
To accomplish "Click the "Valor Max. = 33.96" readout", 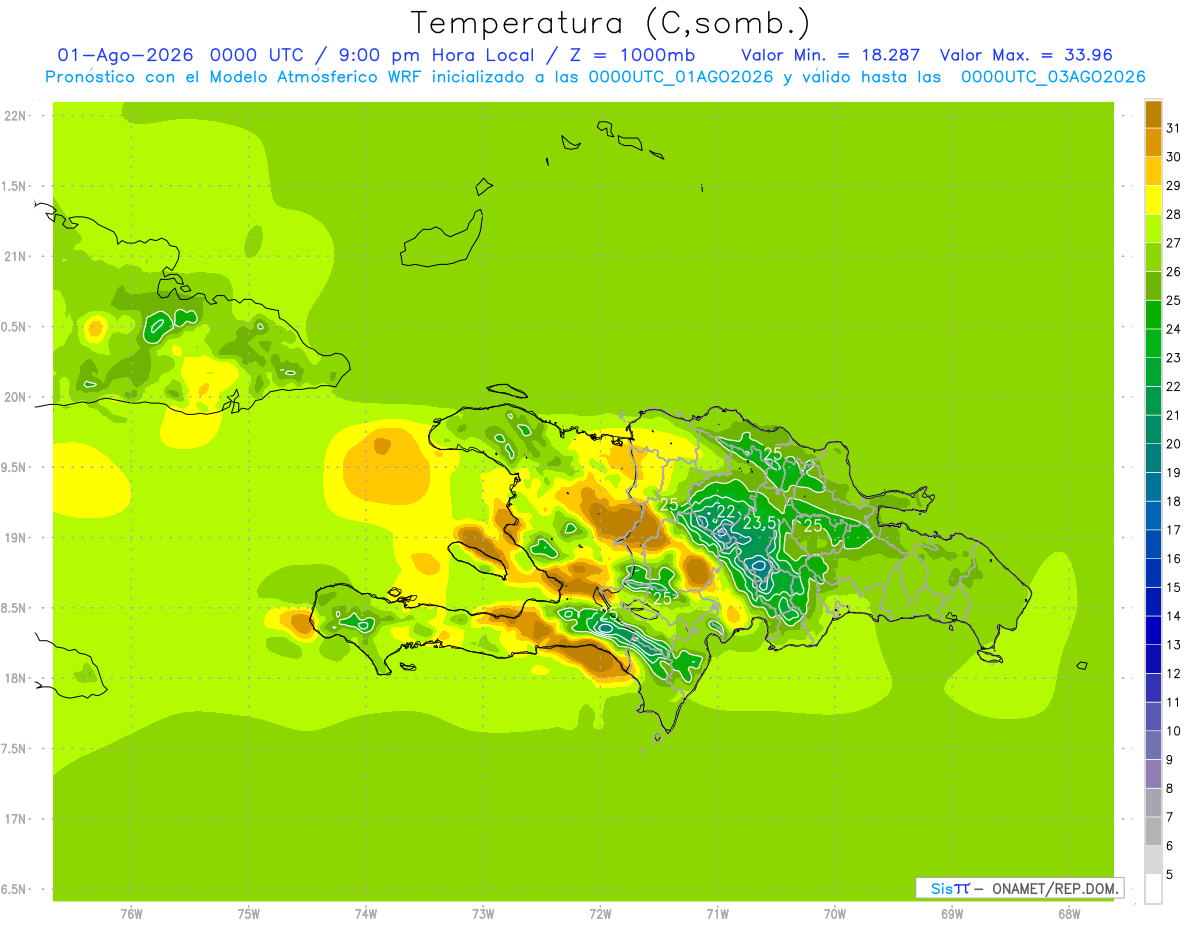I will [1027, 55].
